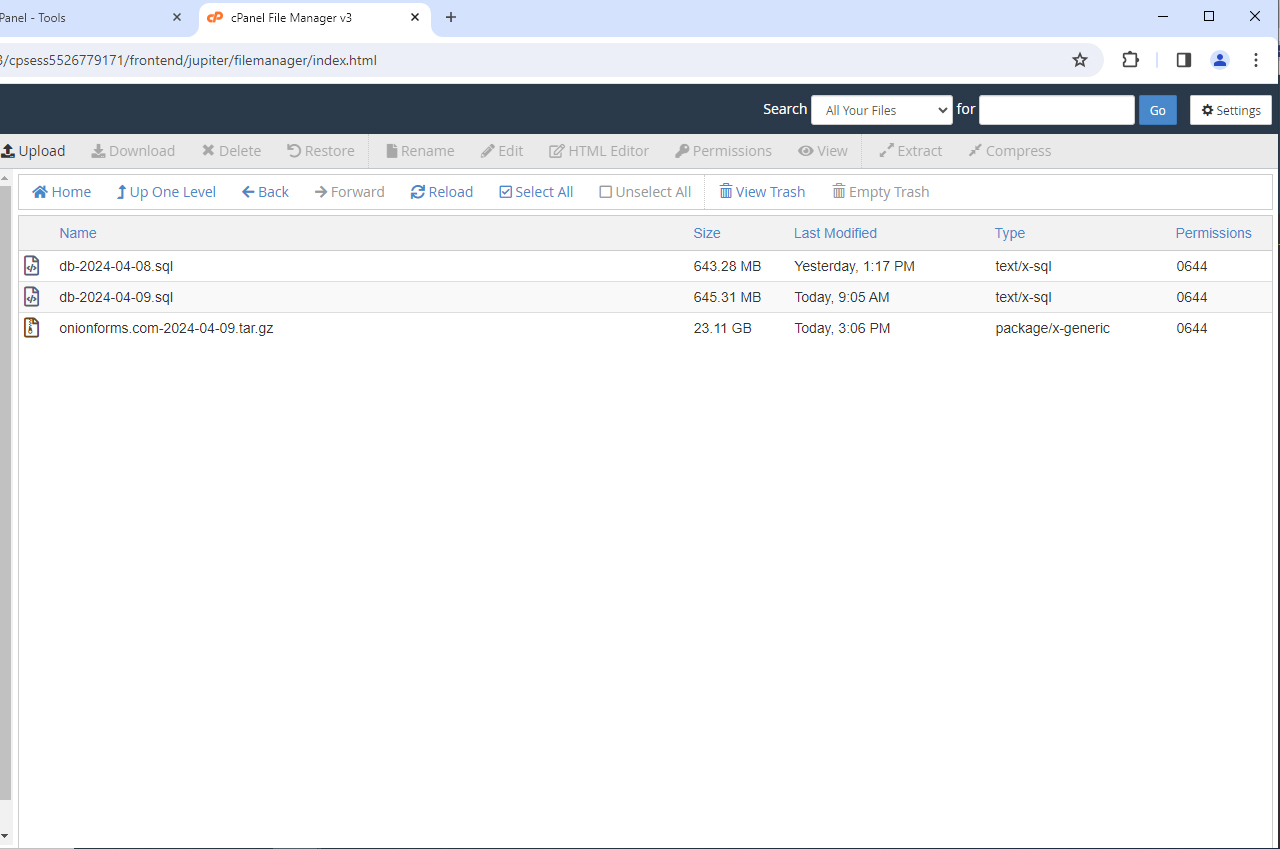1280x849 pixels.
Task: Sort files by Size column
Action: (707, 233)
